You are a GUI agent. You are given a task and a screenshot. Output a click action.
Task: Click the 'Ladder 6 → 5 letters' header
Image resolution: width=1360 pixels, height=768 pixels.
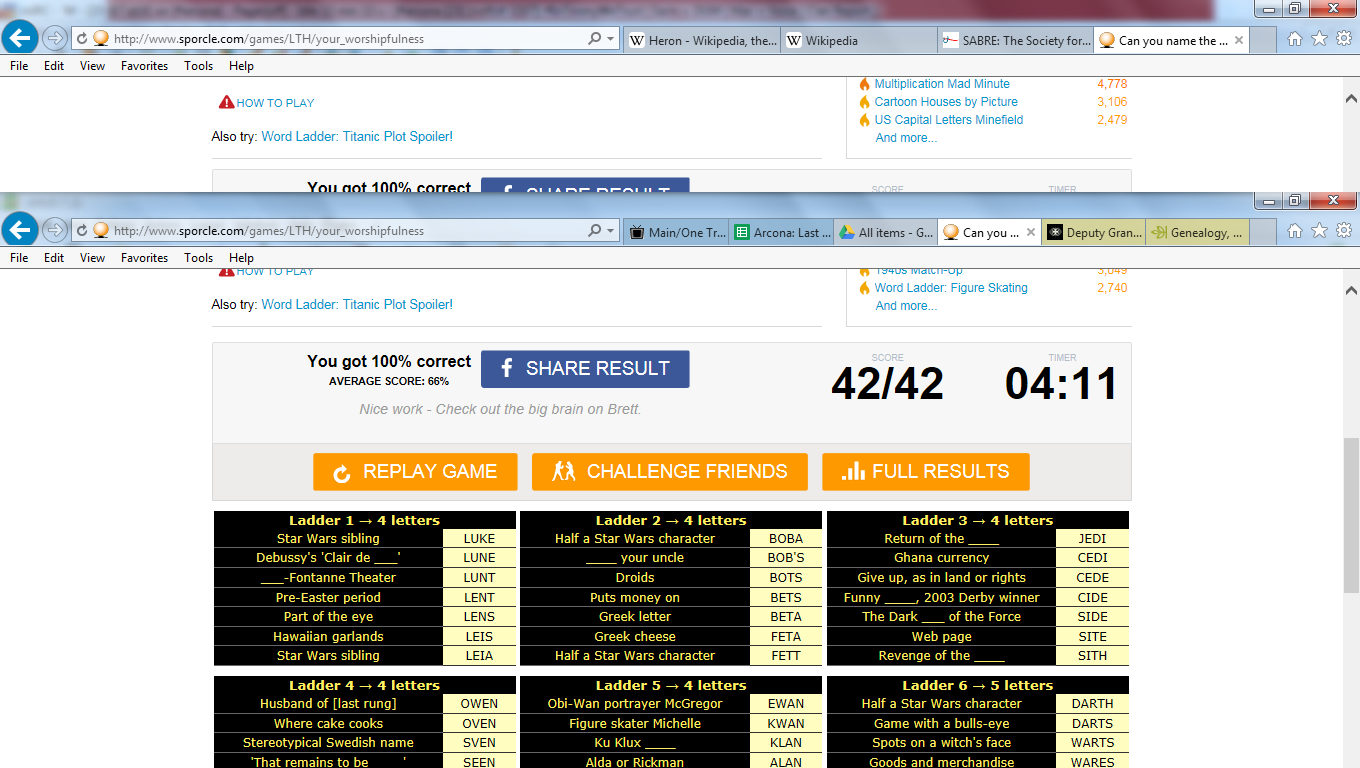pos(978,686)
